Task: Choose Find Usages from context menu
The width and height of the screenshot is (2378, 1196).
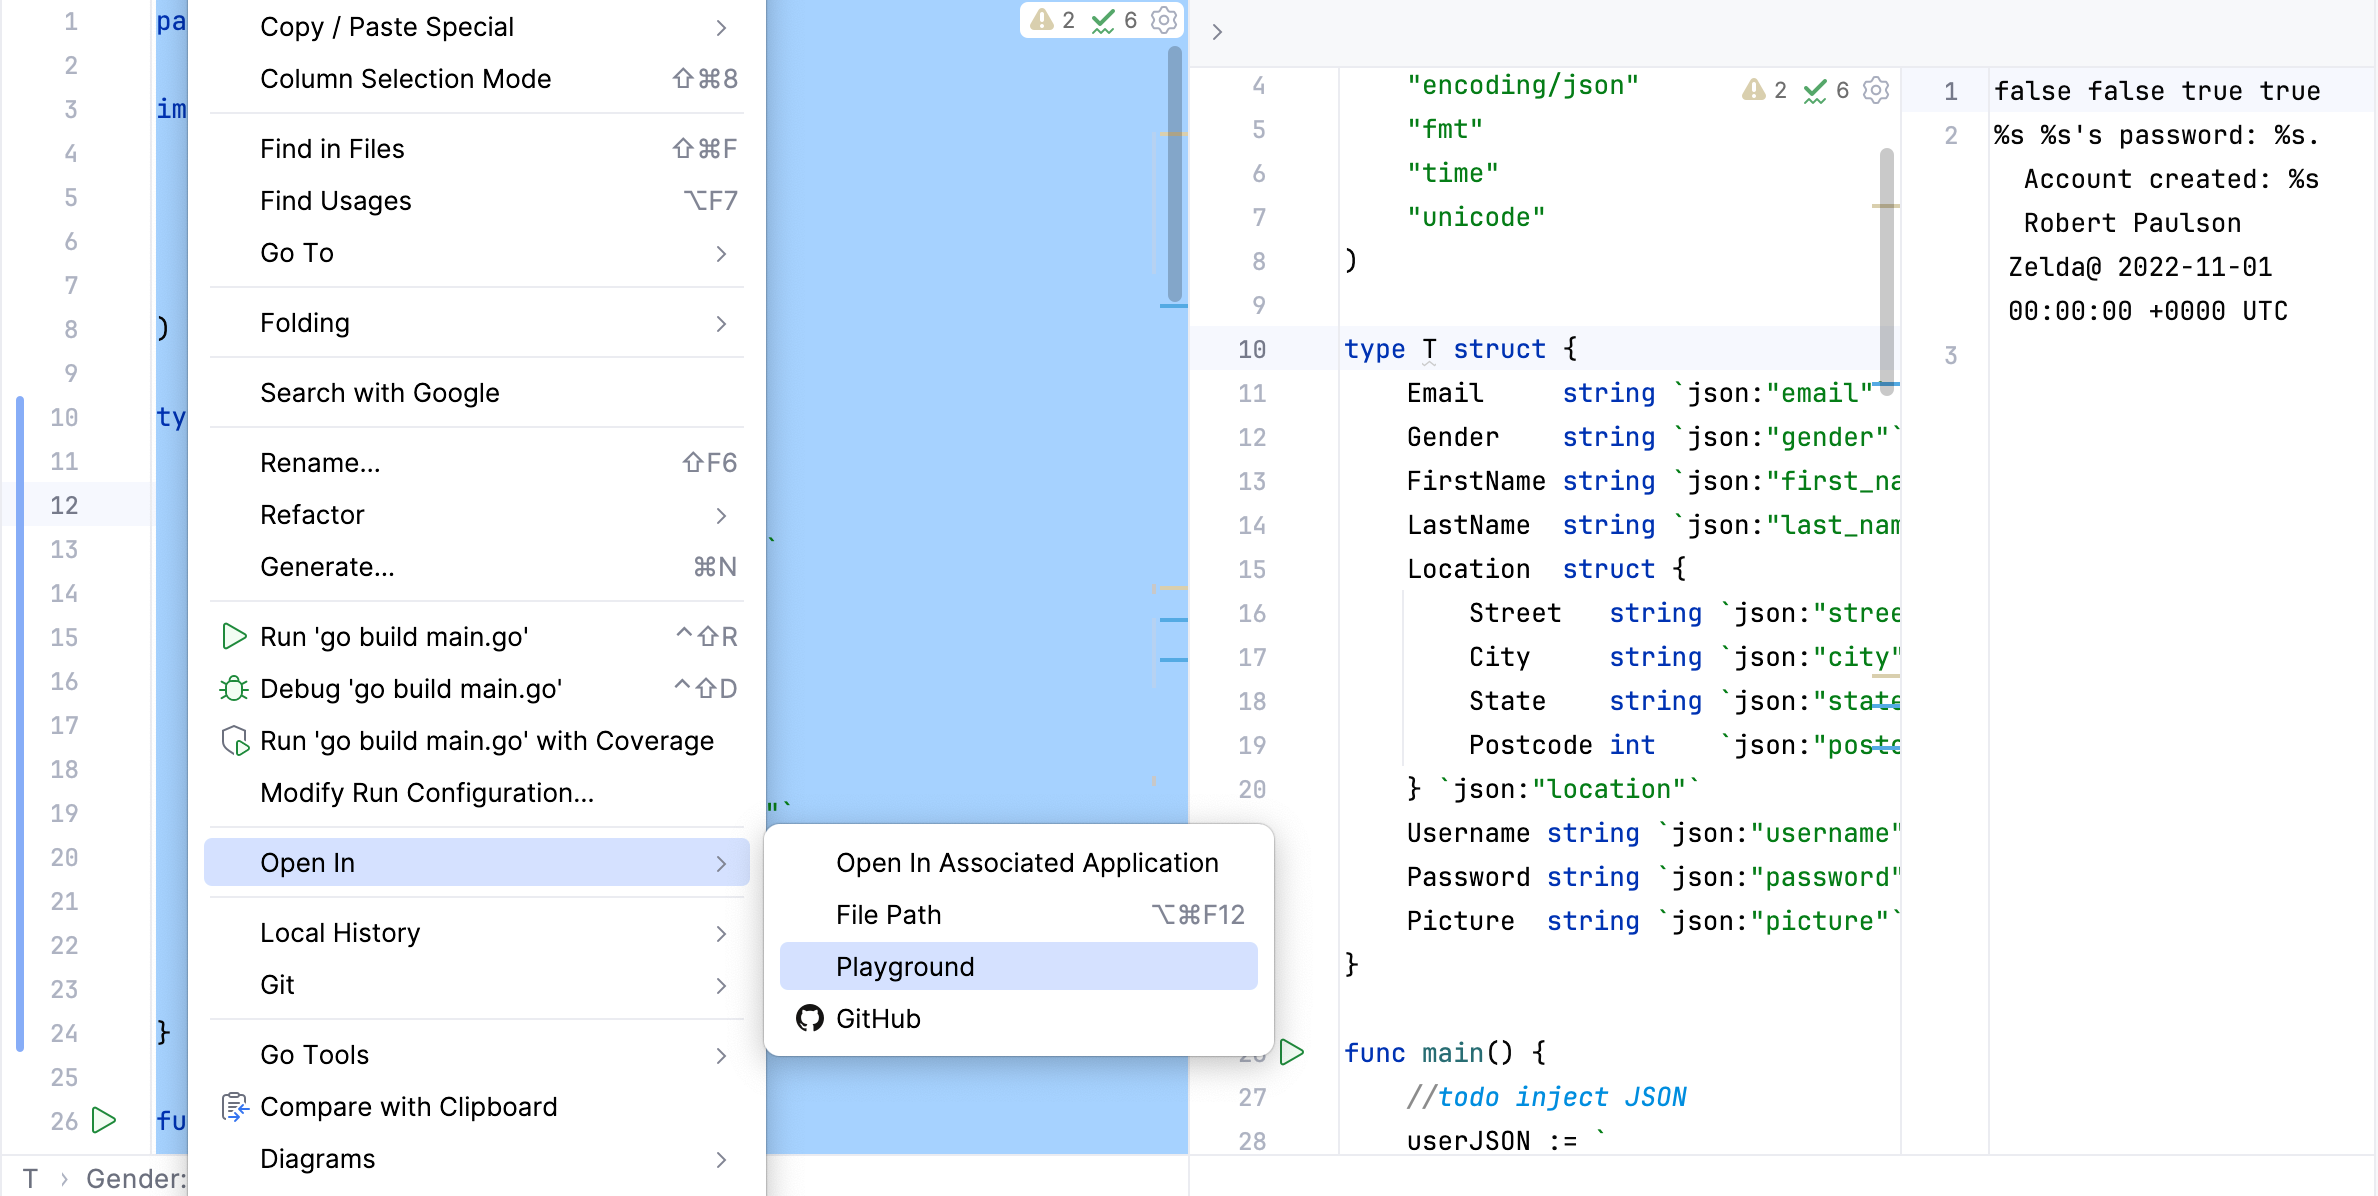Action: pyautogui.click(x=336, y=201)
